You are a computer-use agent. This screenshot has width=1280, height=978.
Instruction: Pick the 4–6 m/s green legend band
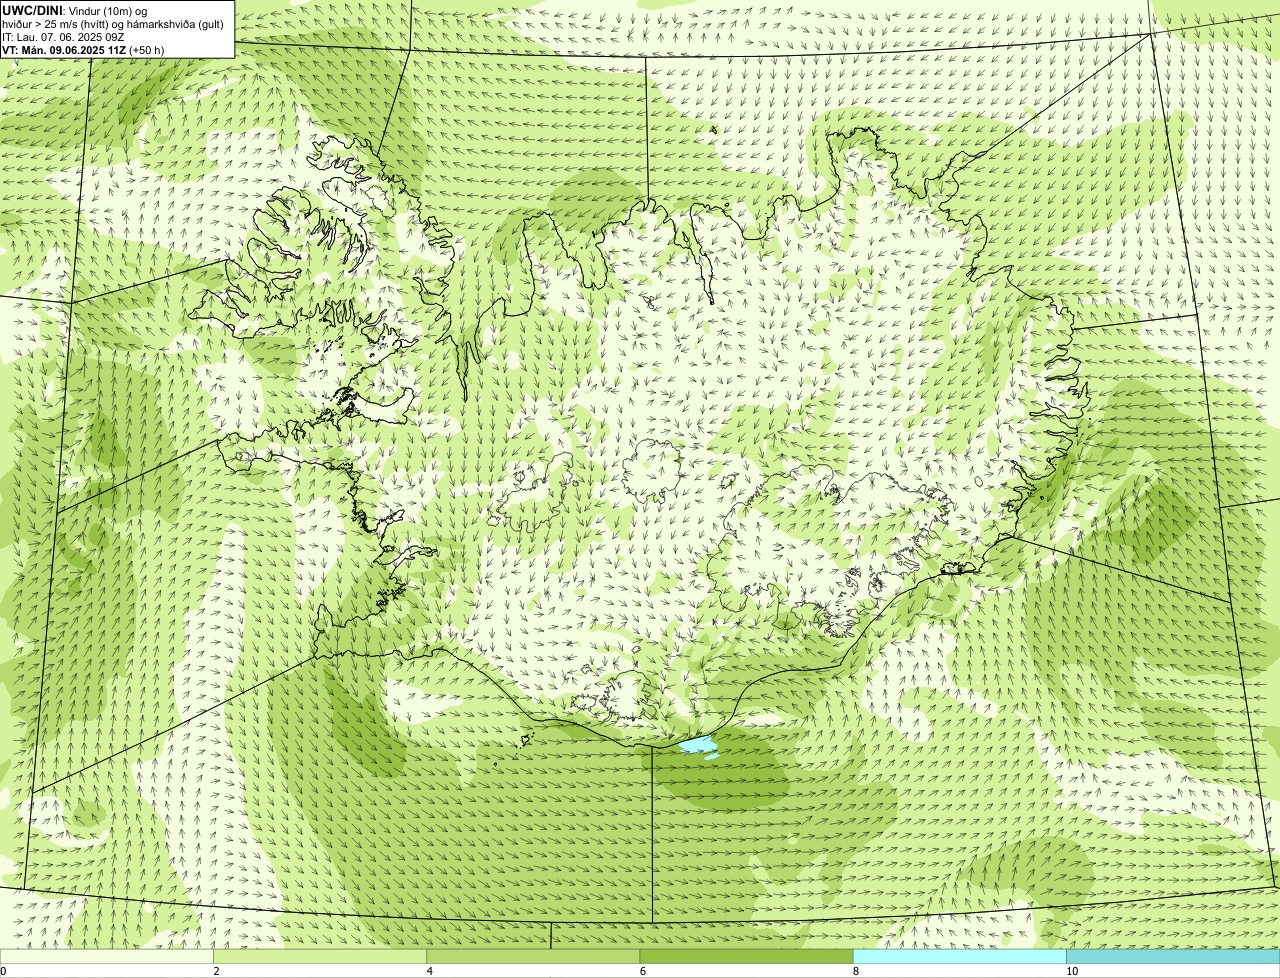tap(533, 956)
